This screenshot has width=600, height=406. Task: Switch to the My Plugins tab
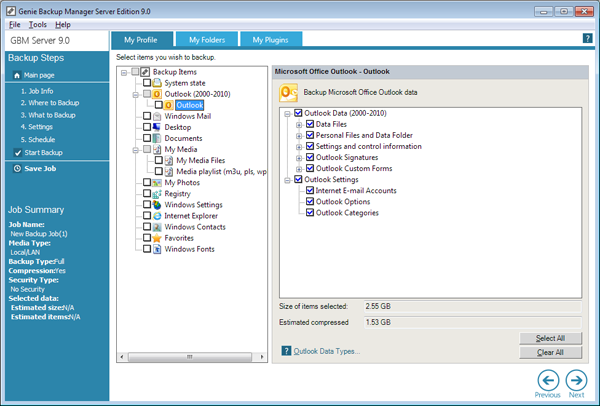271,40
